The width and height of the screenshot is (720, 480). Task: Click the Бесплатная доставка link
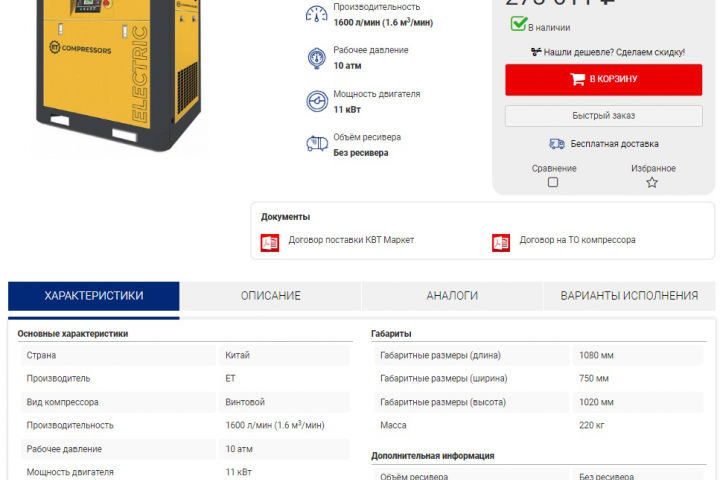(x=614, y=144)
